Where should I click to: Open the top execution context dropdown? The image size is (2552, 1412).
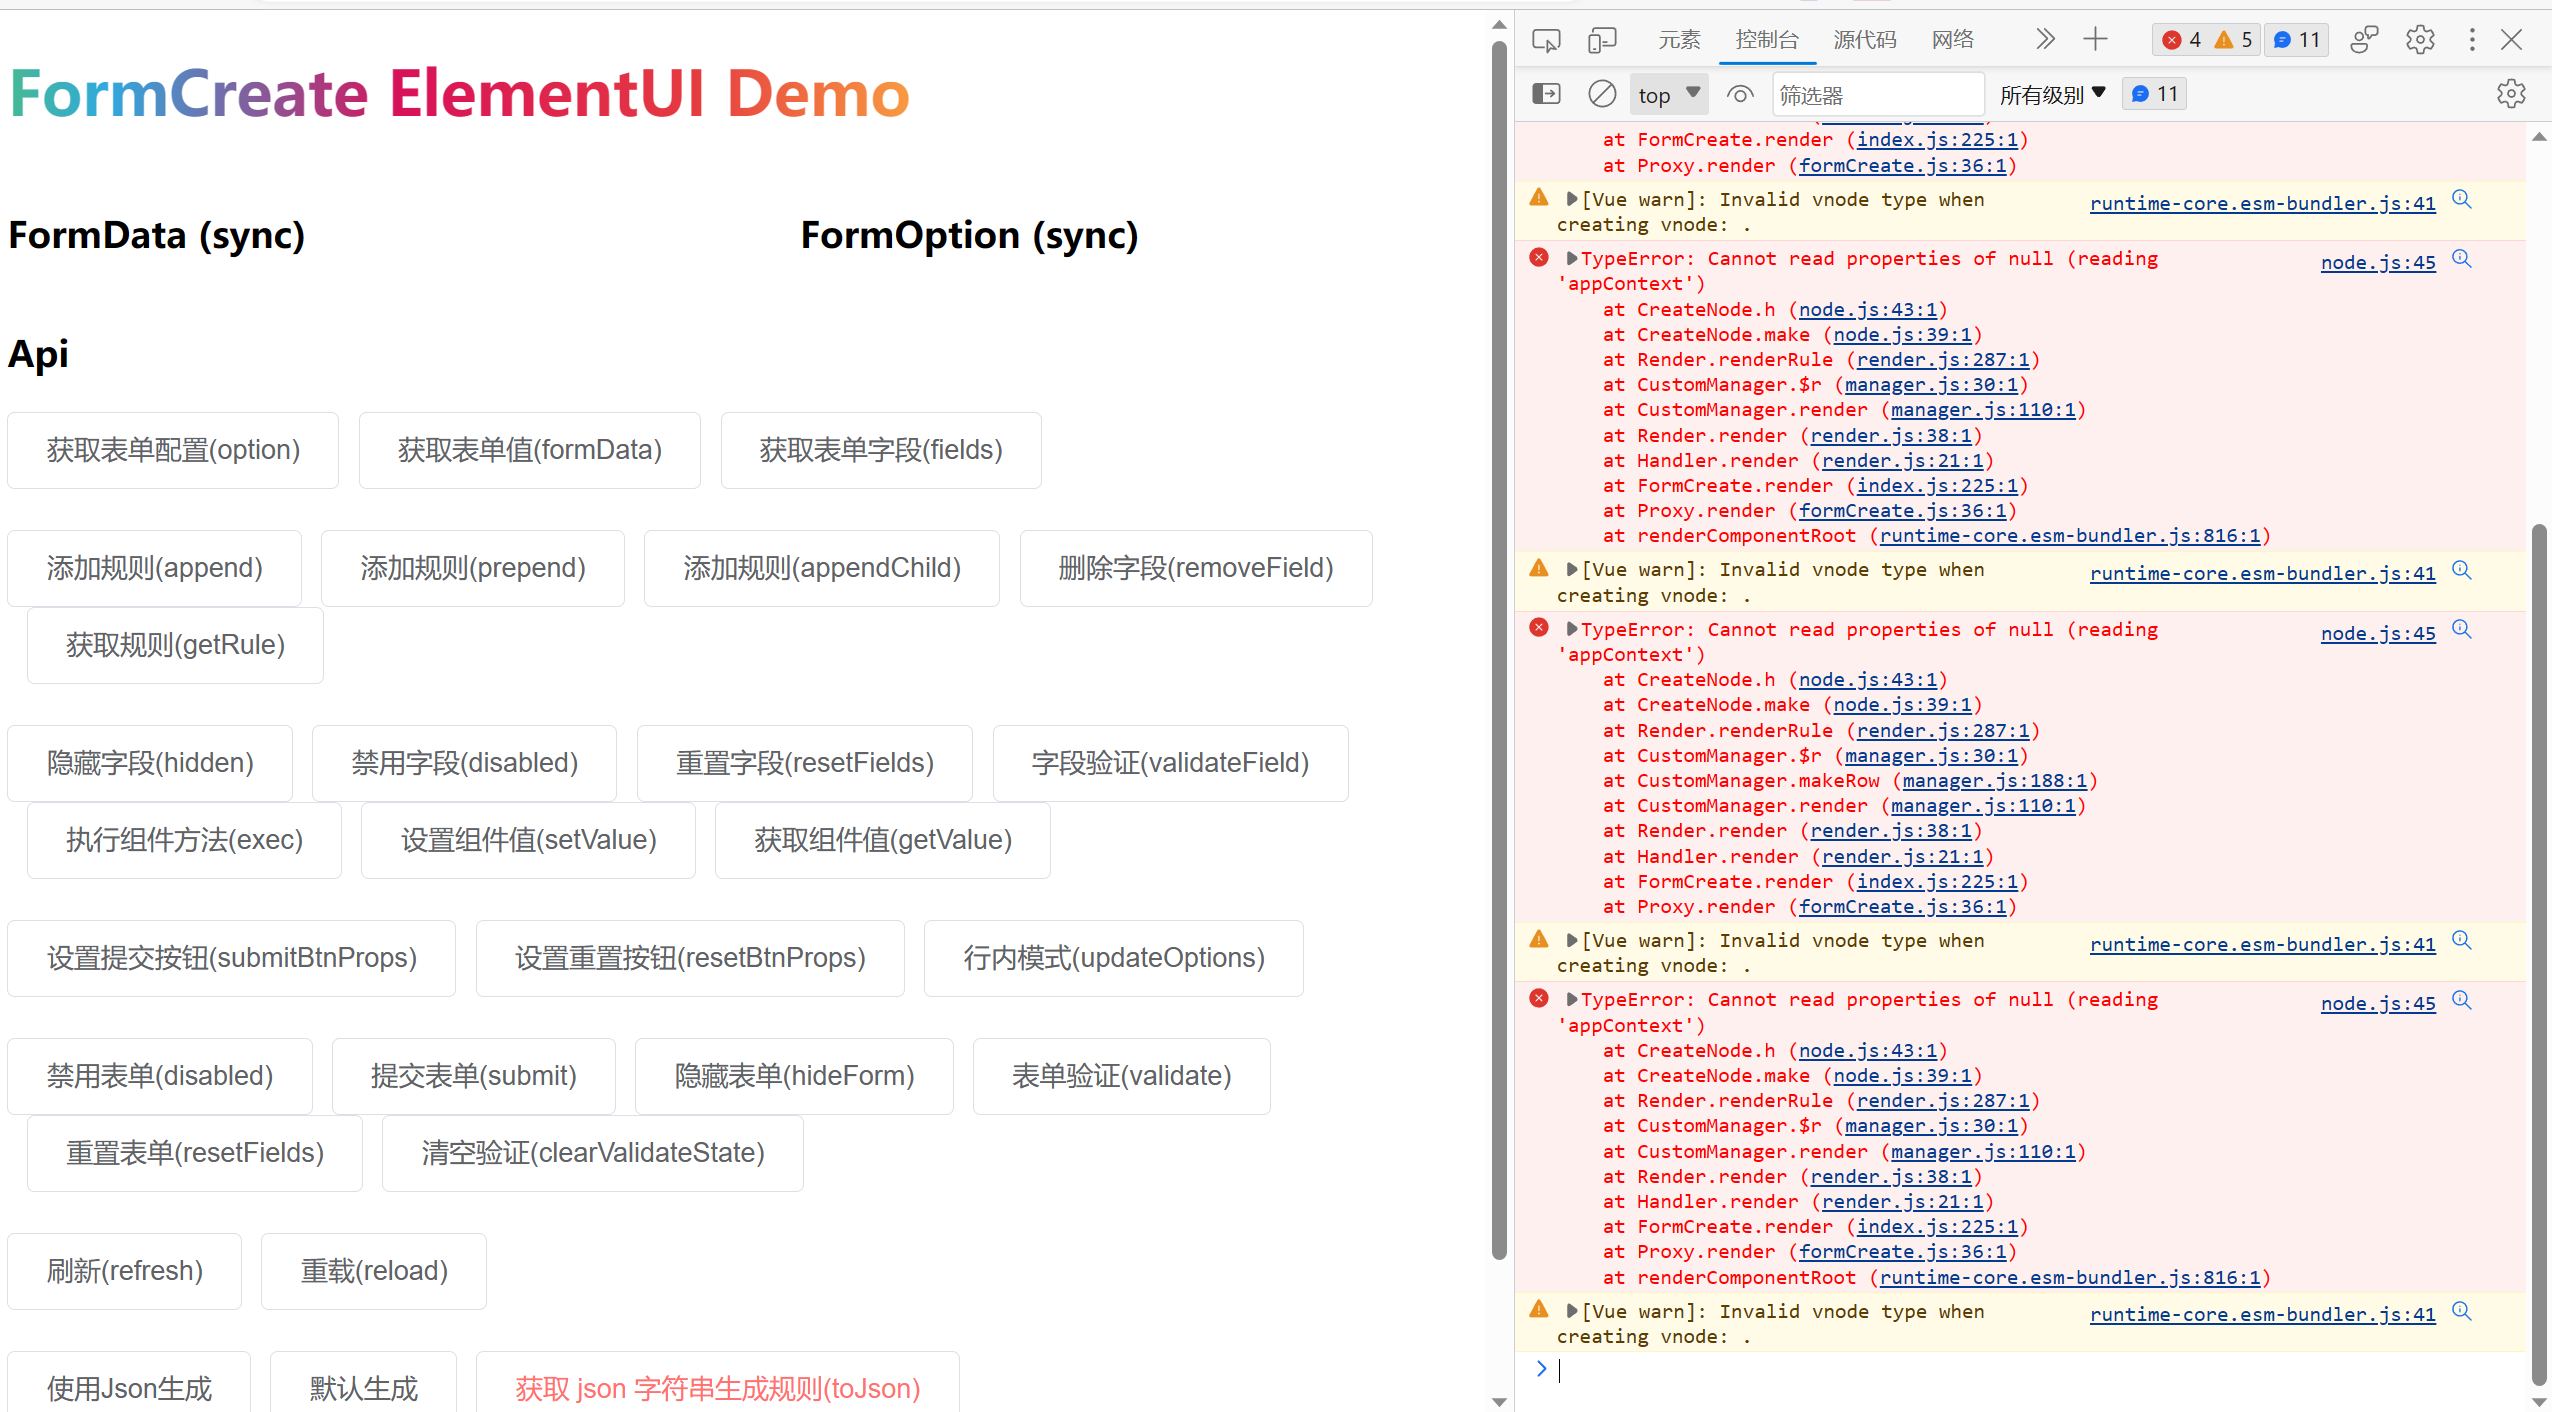[x=1667, y=93]
